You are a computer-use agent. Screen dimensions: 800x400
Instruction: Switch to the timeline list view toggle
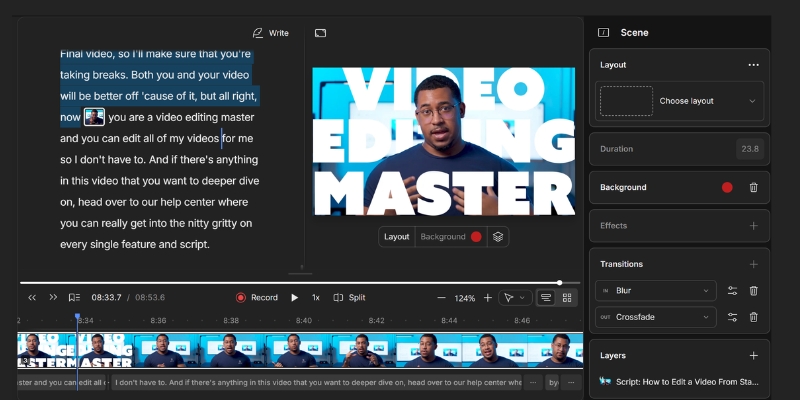(546, 298)
